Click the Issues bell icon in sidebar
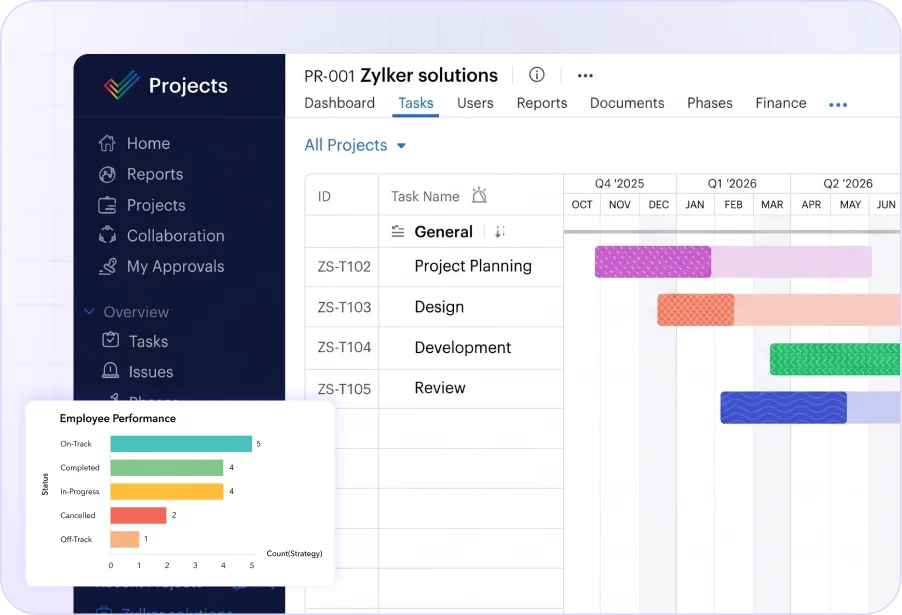This screenshot has width=902, height=615. tap(110, 370)
